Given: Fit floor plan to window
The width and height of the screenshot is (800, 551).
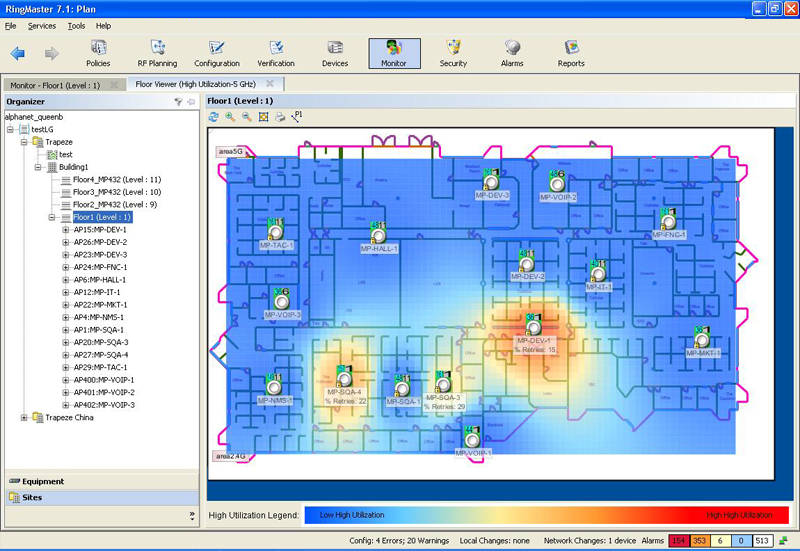Looking at the screenshot, I should point(263,117).
